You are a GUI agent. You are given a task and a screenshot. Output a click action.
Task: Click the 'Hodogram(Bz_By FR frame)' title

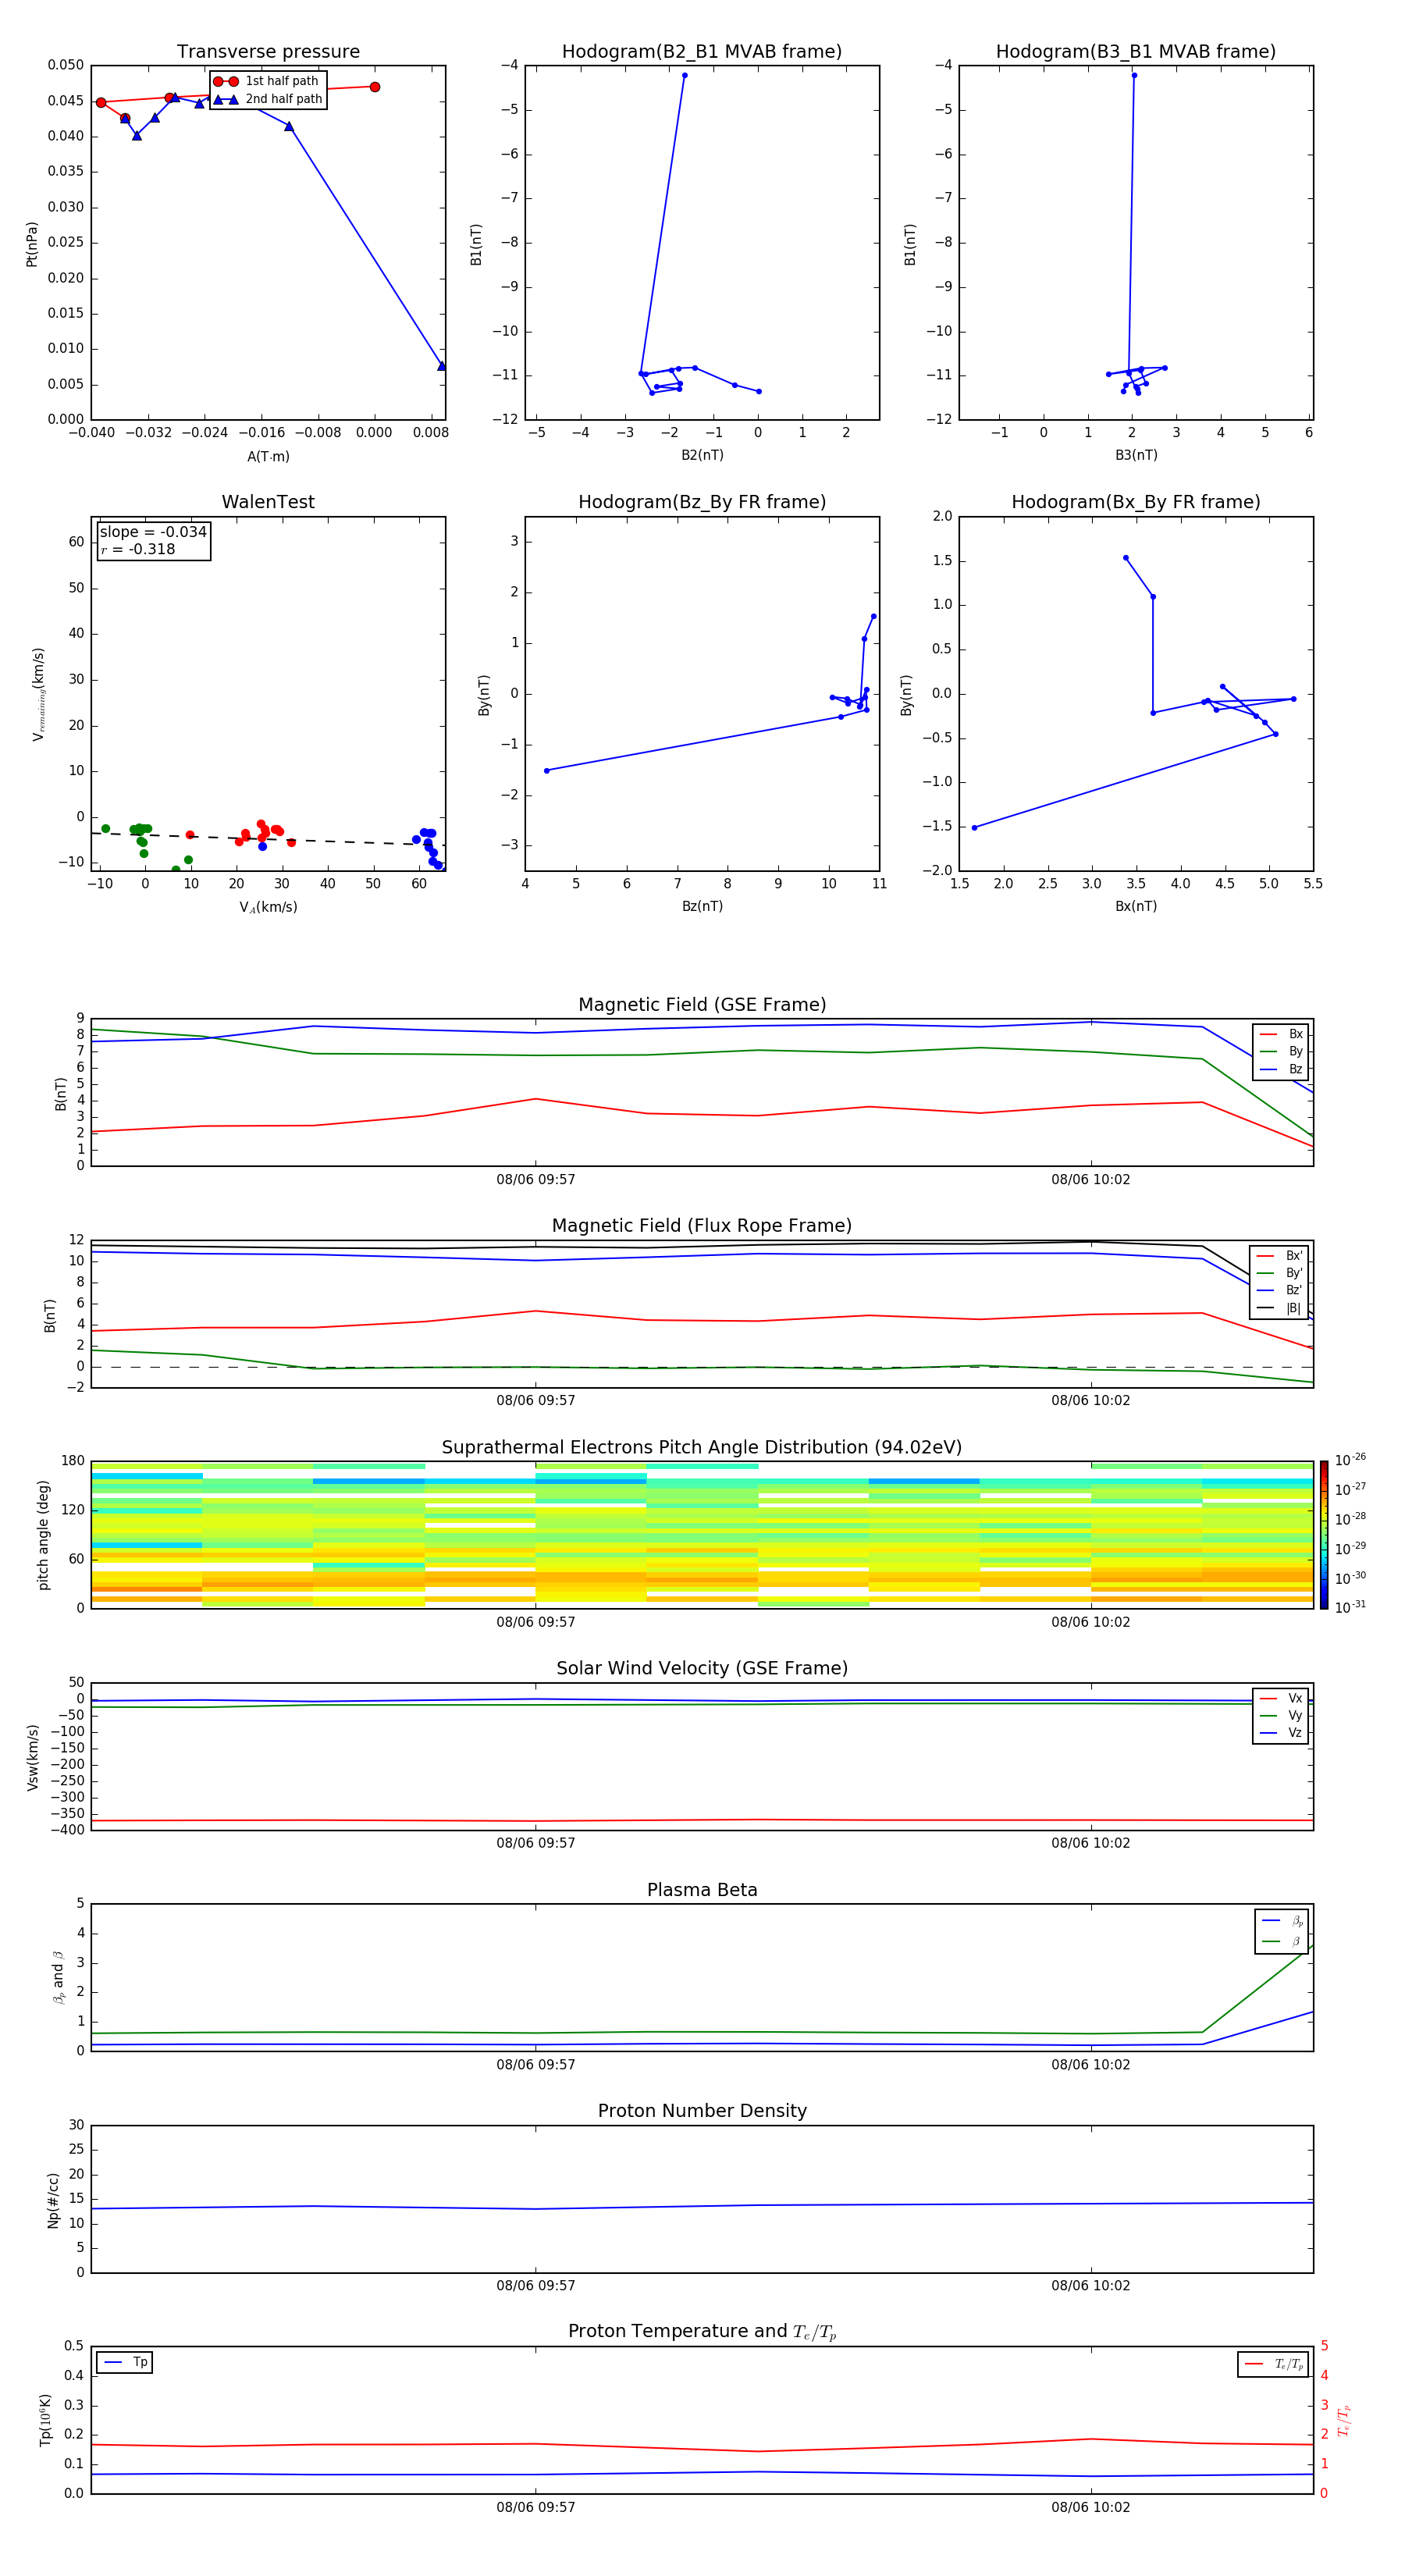[702, 502]
